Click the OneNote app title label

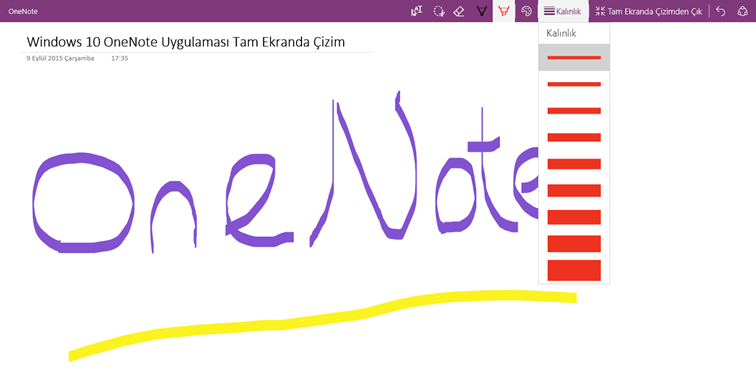point(23,11)
